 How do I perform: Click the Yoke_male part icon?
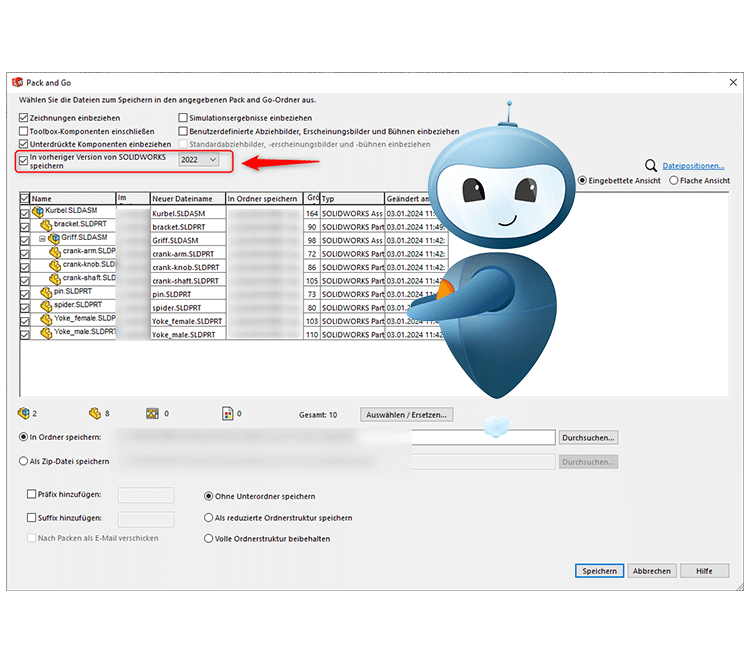pos(46,332)
